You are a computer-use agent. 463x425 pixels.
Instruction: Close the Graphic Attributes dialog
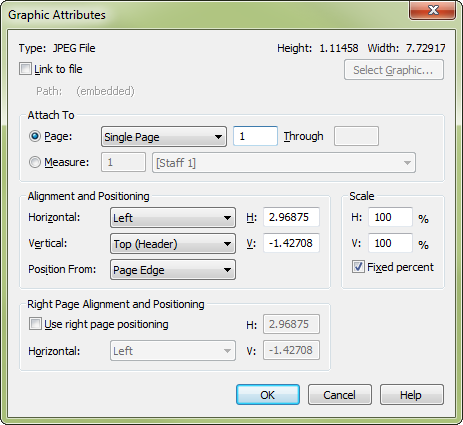[433, 10]
